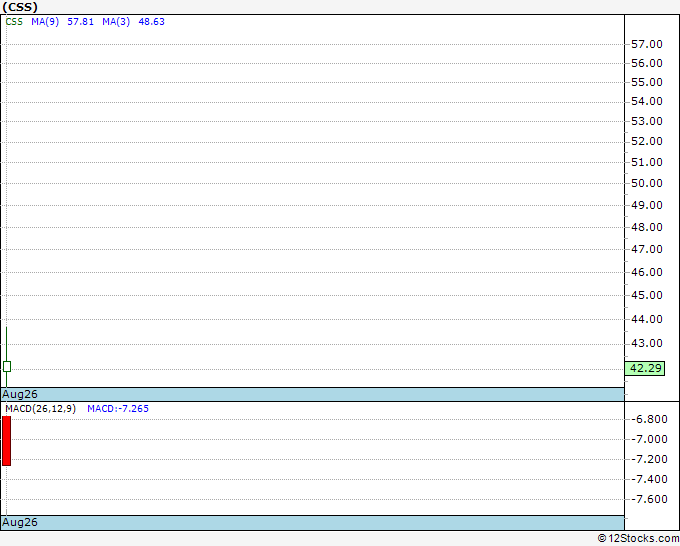Select the green CSS ticker legend label

point(14,22)
